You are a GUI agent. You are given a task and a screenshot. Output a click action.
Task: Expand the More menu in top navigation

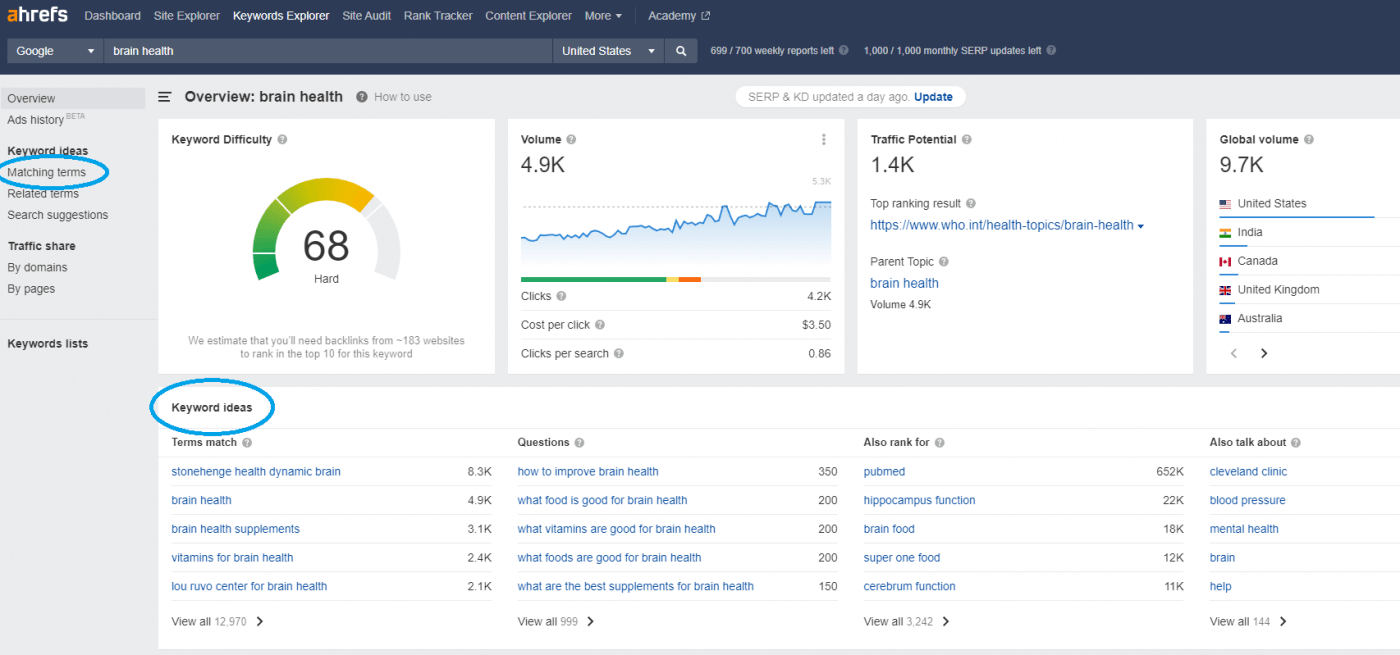603,16
